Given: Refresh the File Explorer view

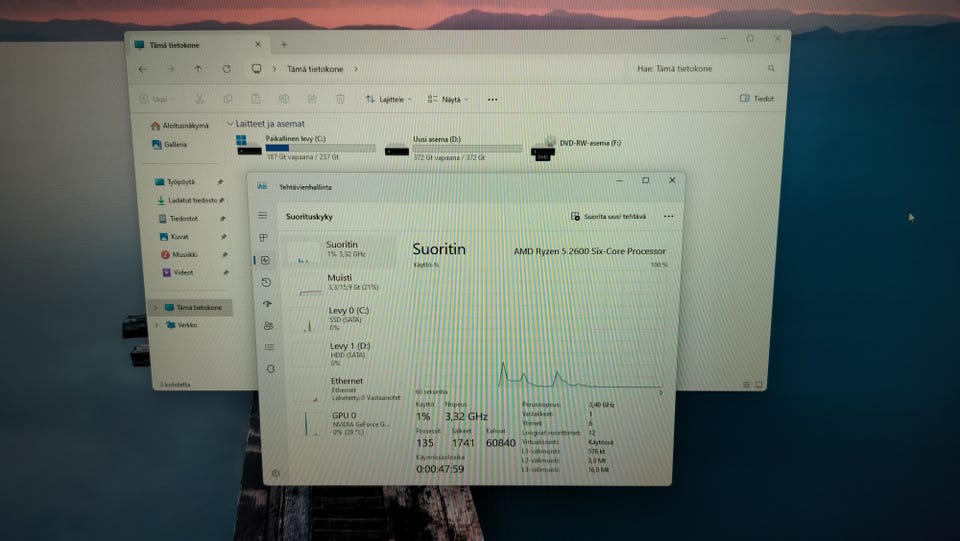Looking at the screenshot, I should point(227,69).
